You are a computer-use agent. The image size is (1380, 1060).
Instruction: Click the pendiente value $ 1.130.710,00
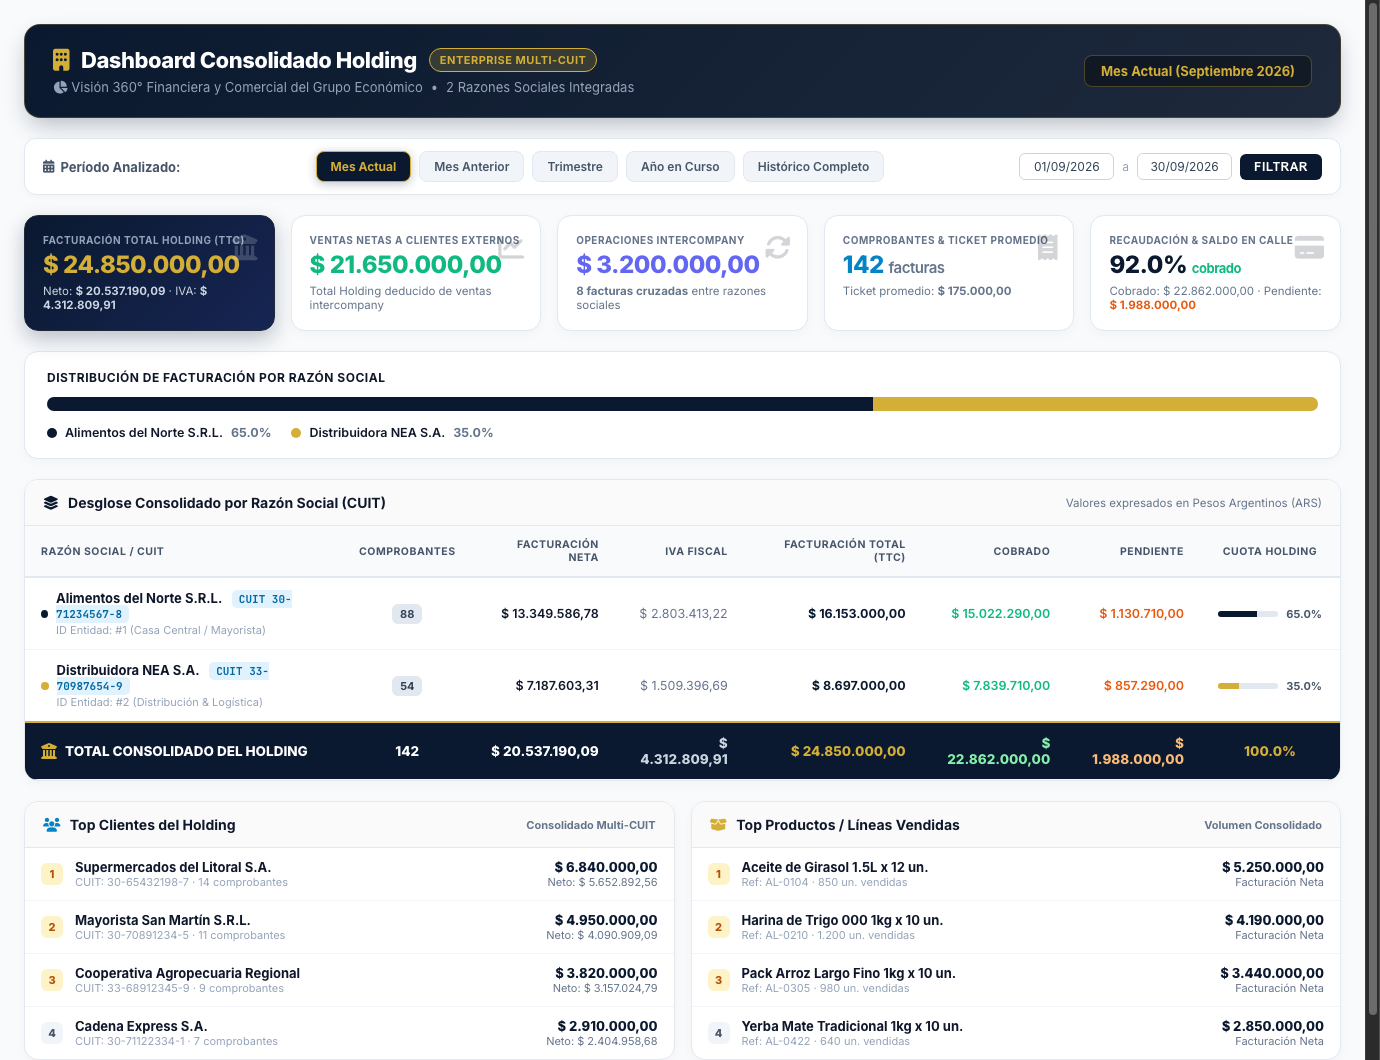(1141, 614)
